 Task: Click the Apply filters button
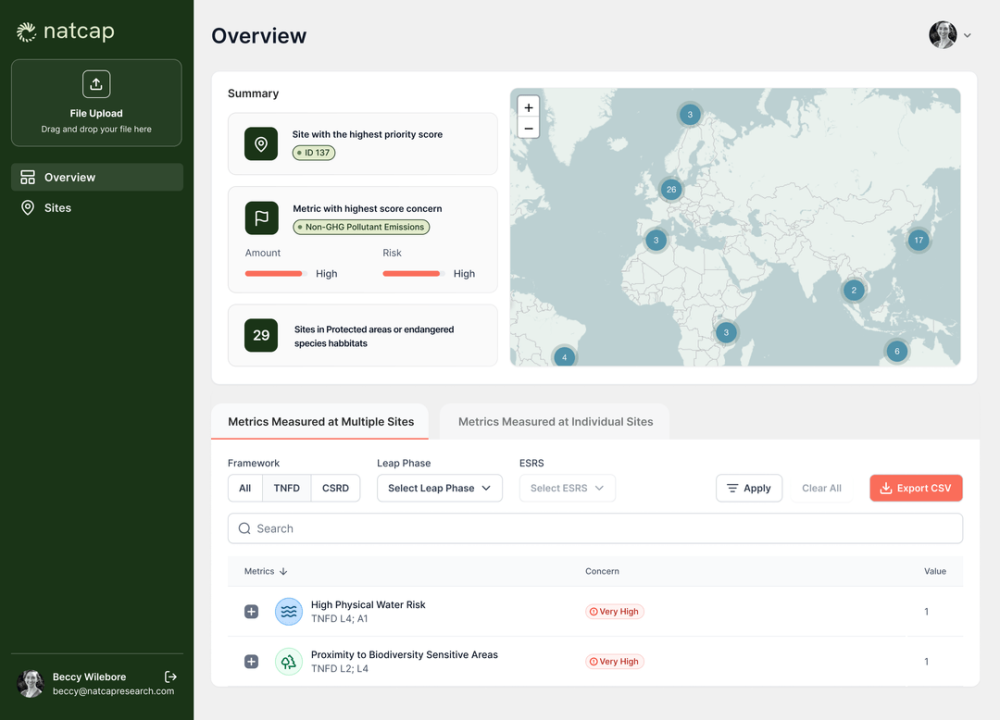(x=748, y=488)
